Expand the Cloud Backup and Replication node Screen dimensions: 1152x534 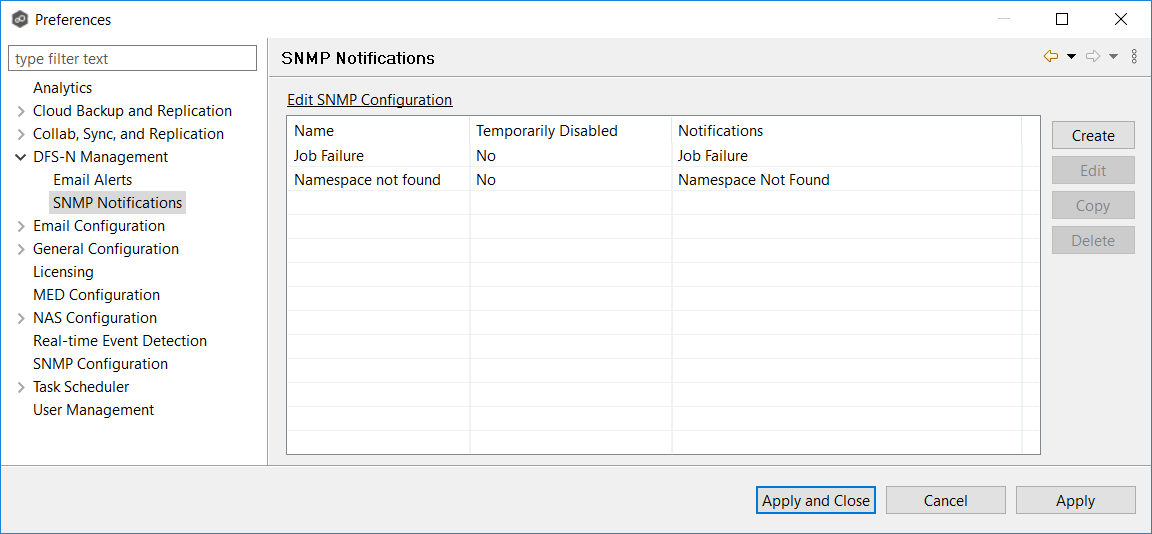[x=21, y=111]
